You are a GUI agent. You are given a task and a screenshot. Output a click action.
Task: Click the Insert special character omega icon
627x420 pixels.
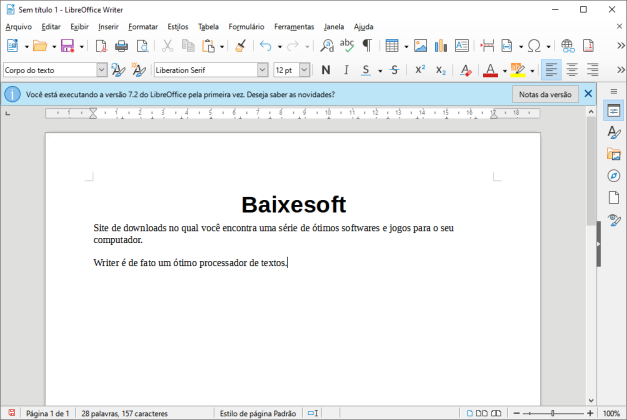tap(534, 46)
